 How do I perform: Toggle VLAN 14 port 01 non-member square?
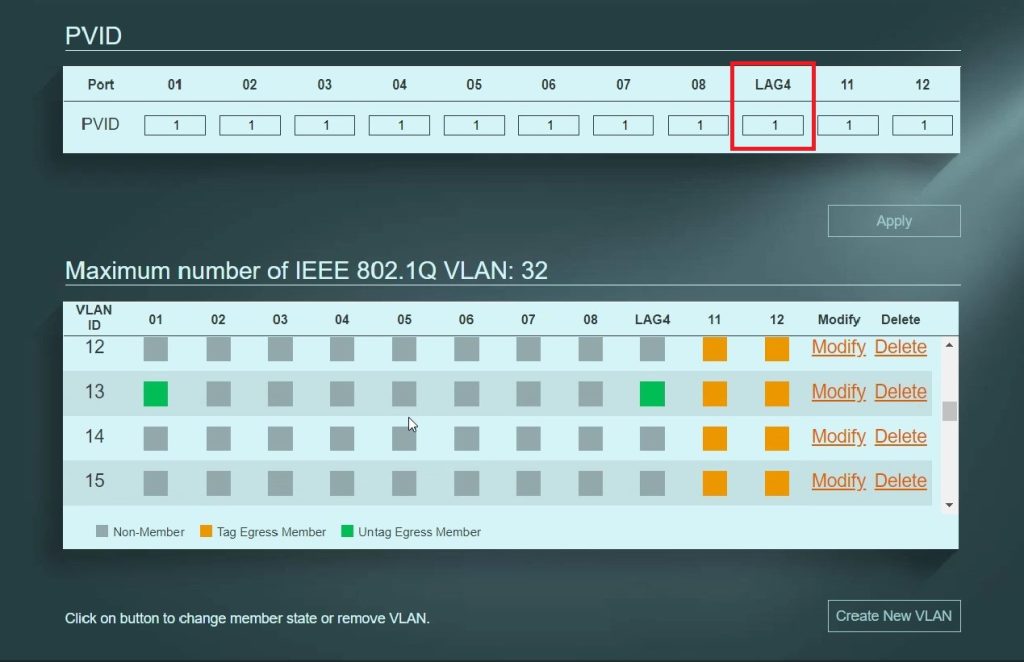tap(155, 439)
